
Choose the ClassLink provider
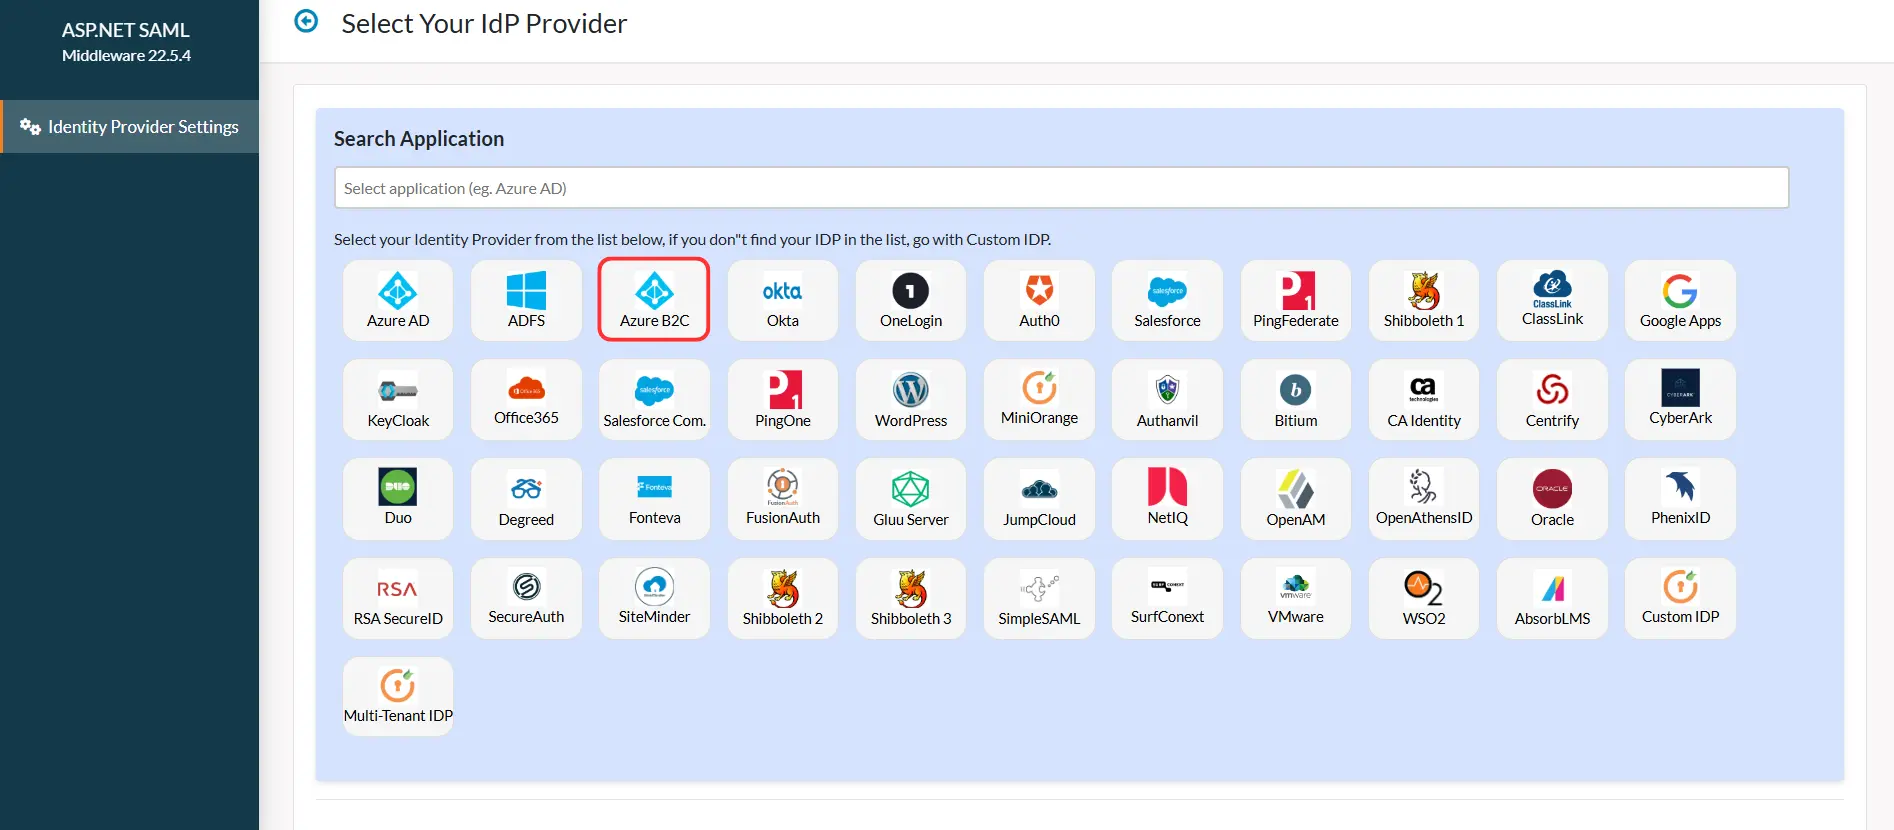pyautogui.click(x=1552, y=300)
